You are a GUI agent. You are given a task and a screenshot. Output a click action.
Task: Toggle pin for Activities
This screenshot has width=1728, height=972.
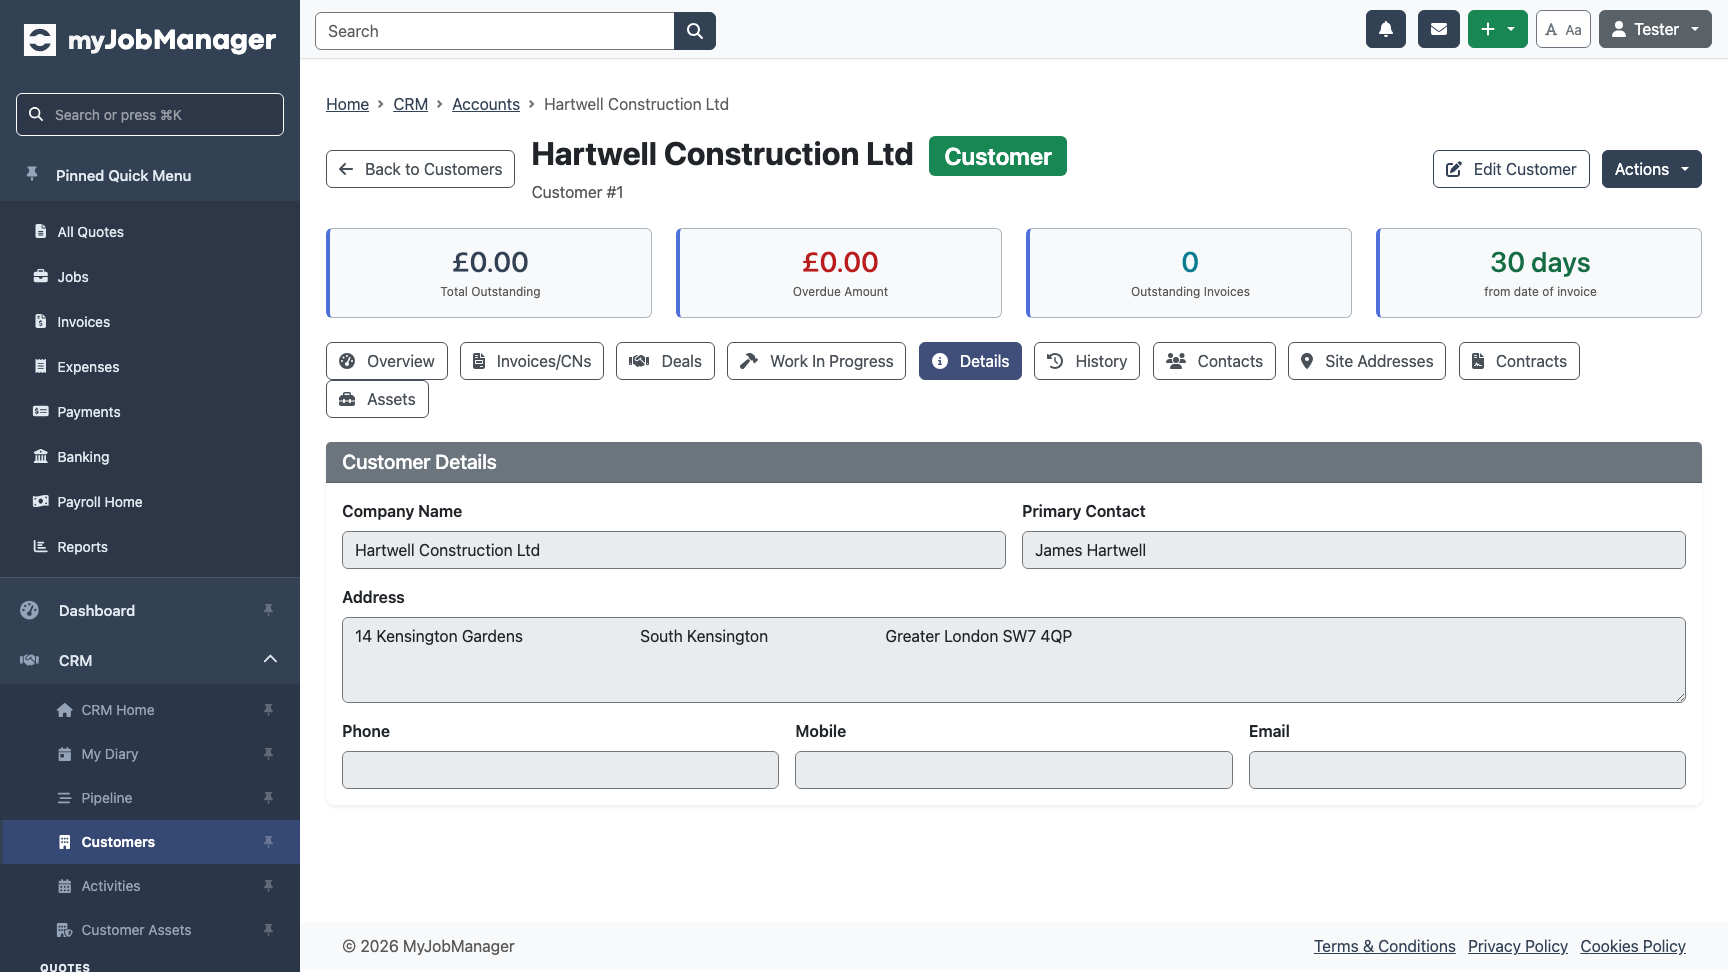pos(268,886)
